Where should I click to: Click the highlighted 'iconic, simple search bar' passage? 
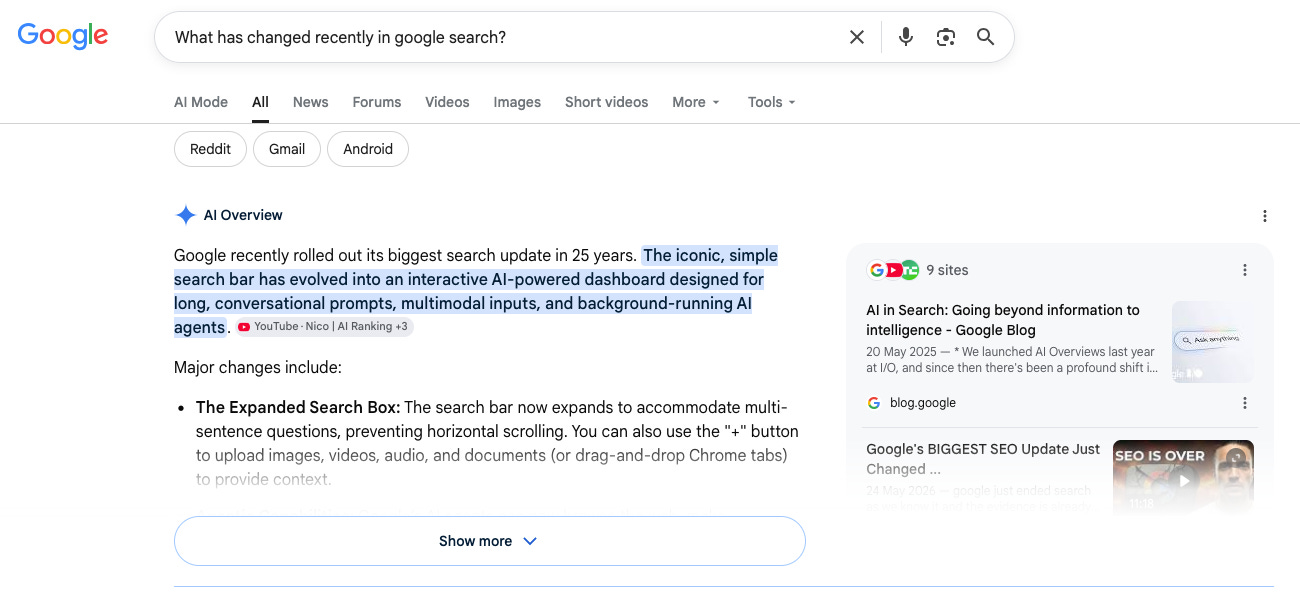(476, 291)
